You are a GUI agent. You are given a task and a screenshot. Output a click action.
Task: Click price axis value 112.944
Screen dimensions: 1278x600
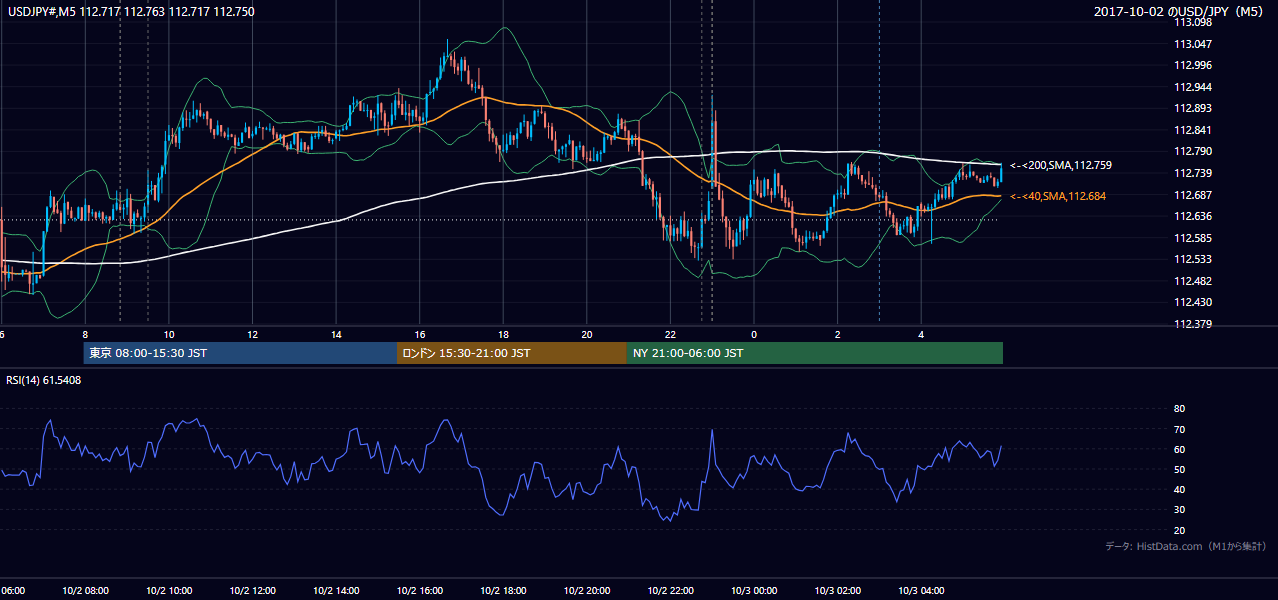pyautogui.click(x=1193, y=87)
